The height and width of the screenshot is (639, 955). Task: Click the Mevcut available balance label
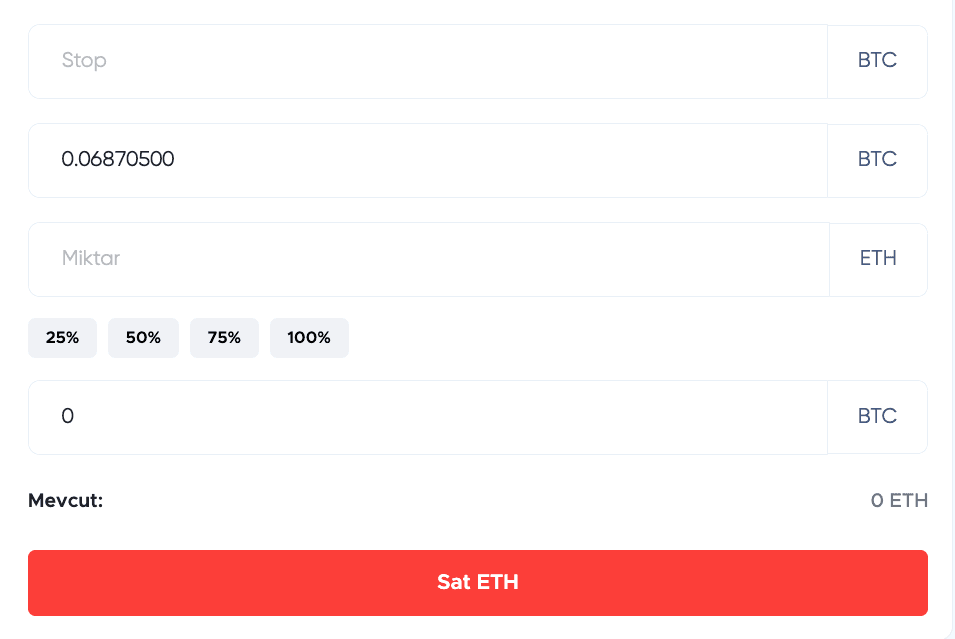[66, 500]
